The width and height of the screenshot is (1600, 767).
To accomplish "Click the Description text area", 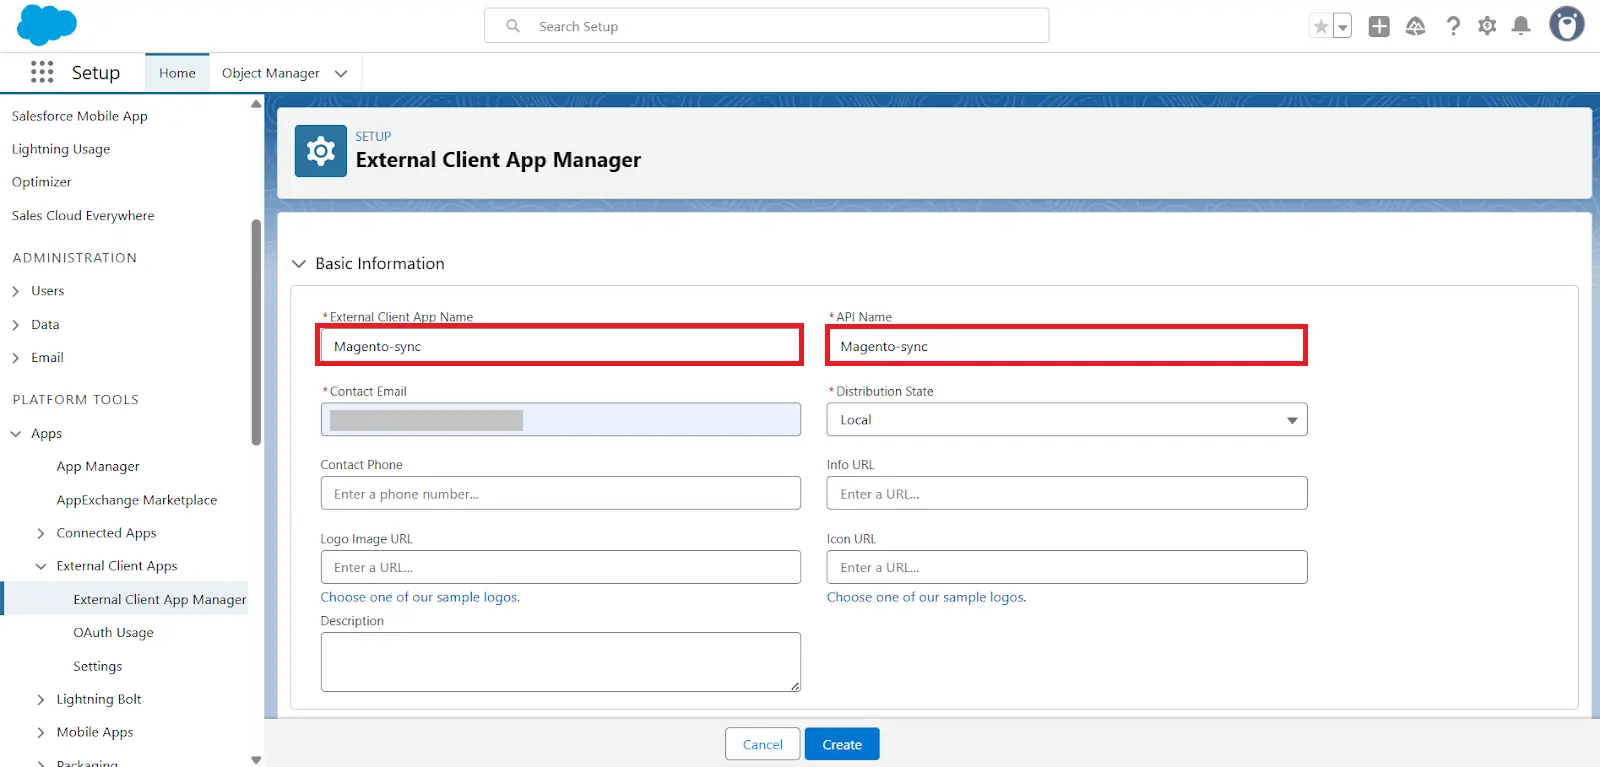I will tap(560, 662).
